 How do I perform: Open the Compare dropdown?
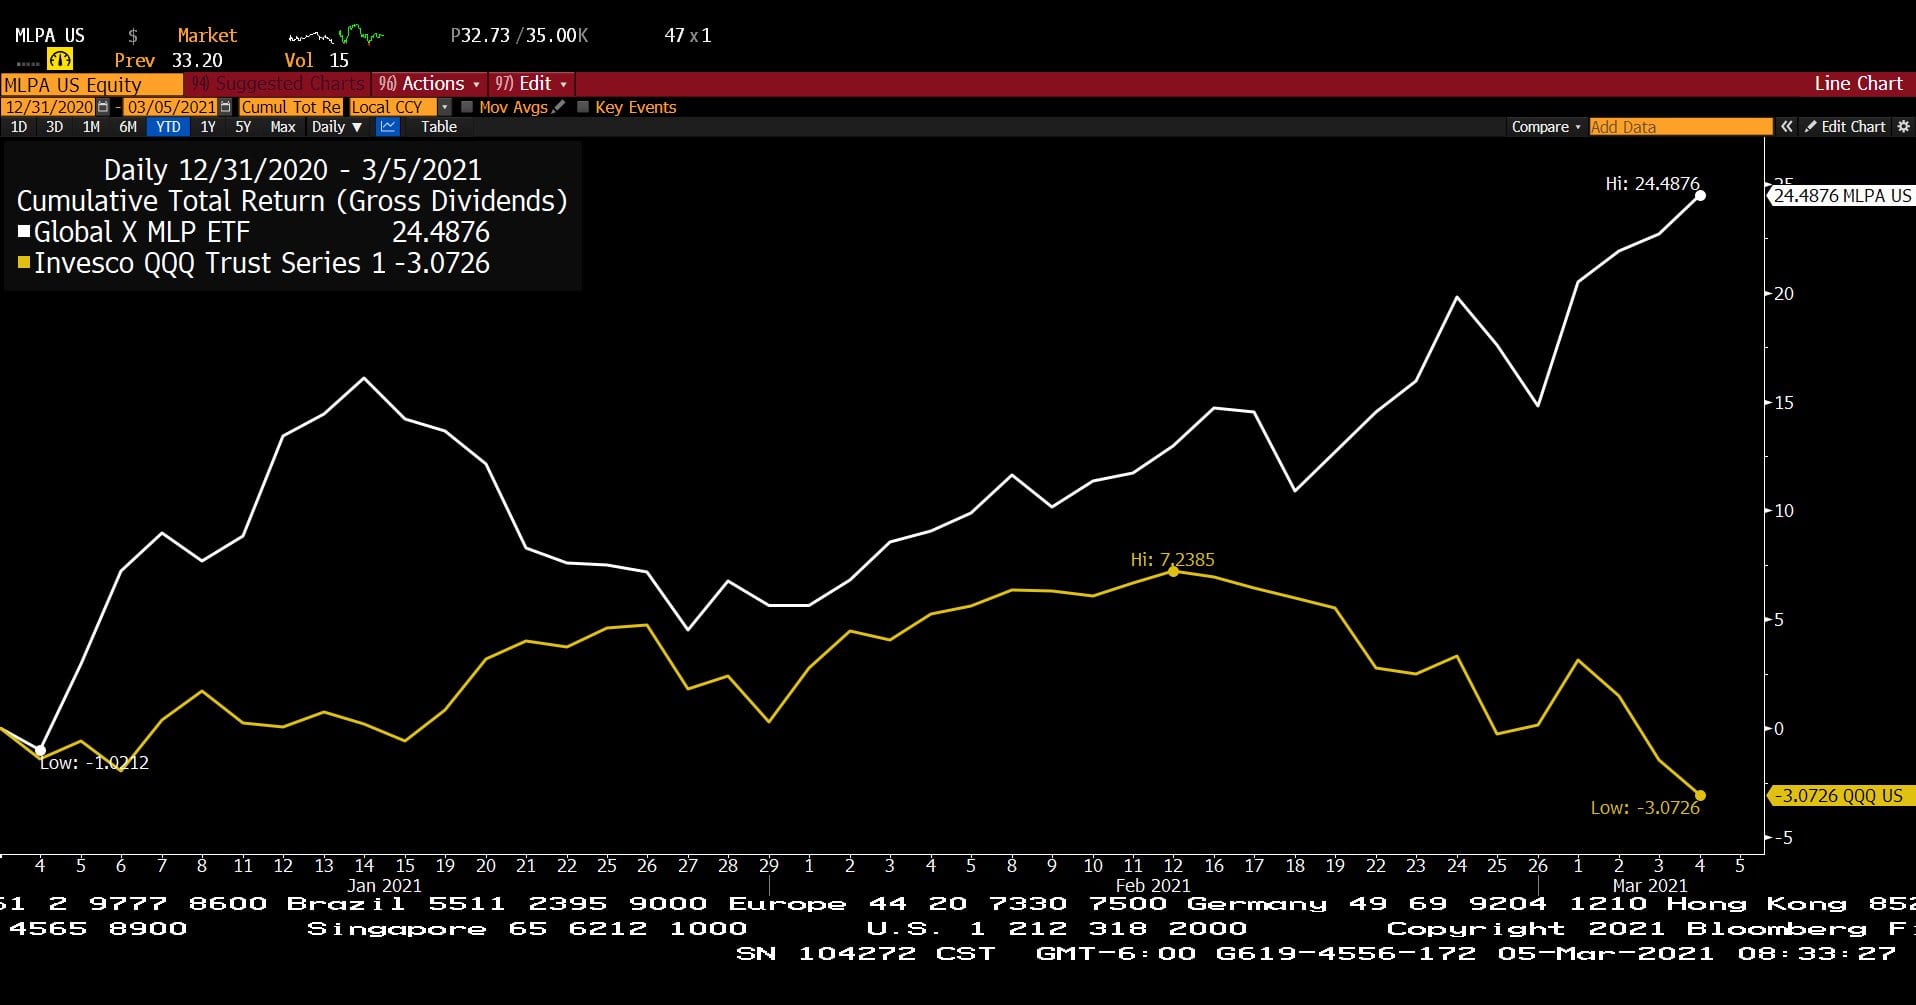(1546, 127)
